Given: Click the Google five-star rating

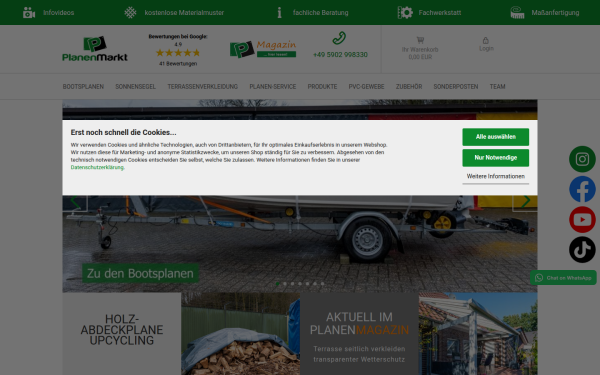Looking at the screenshot, I should click(178, 53).
